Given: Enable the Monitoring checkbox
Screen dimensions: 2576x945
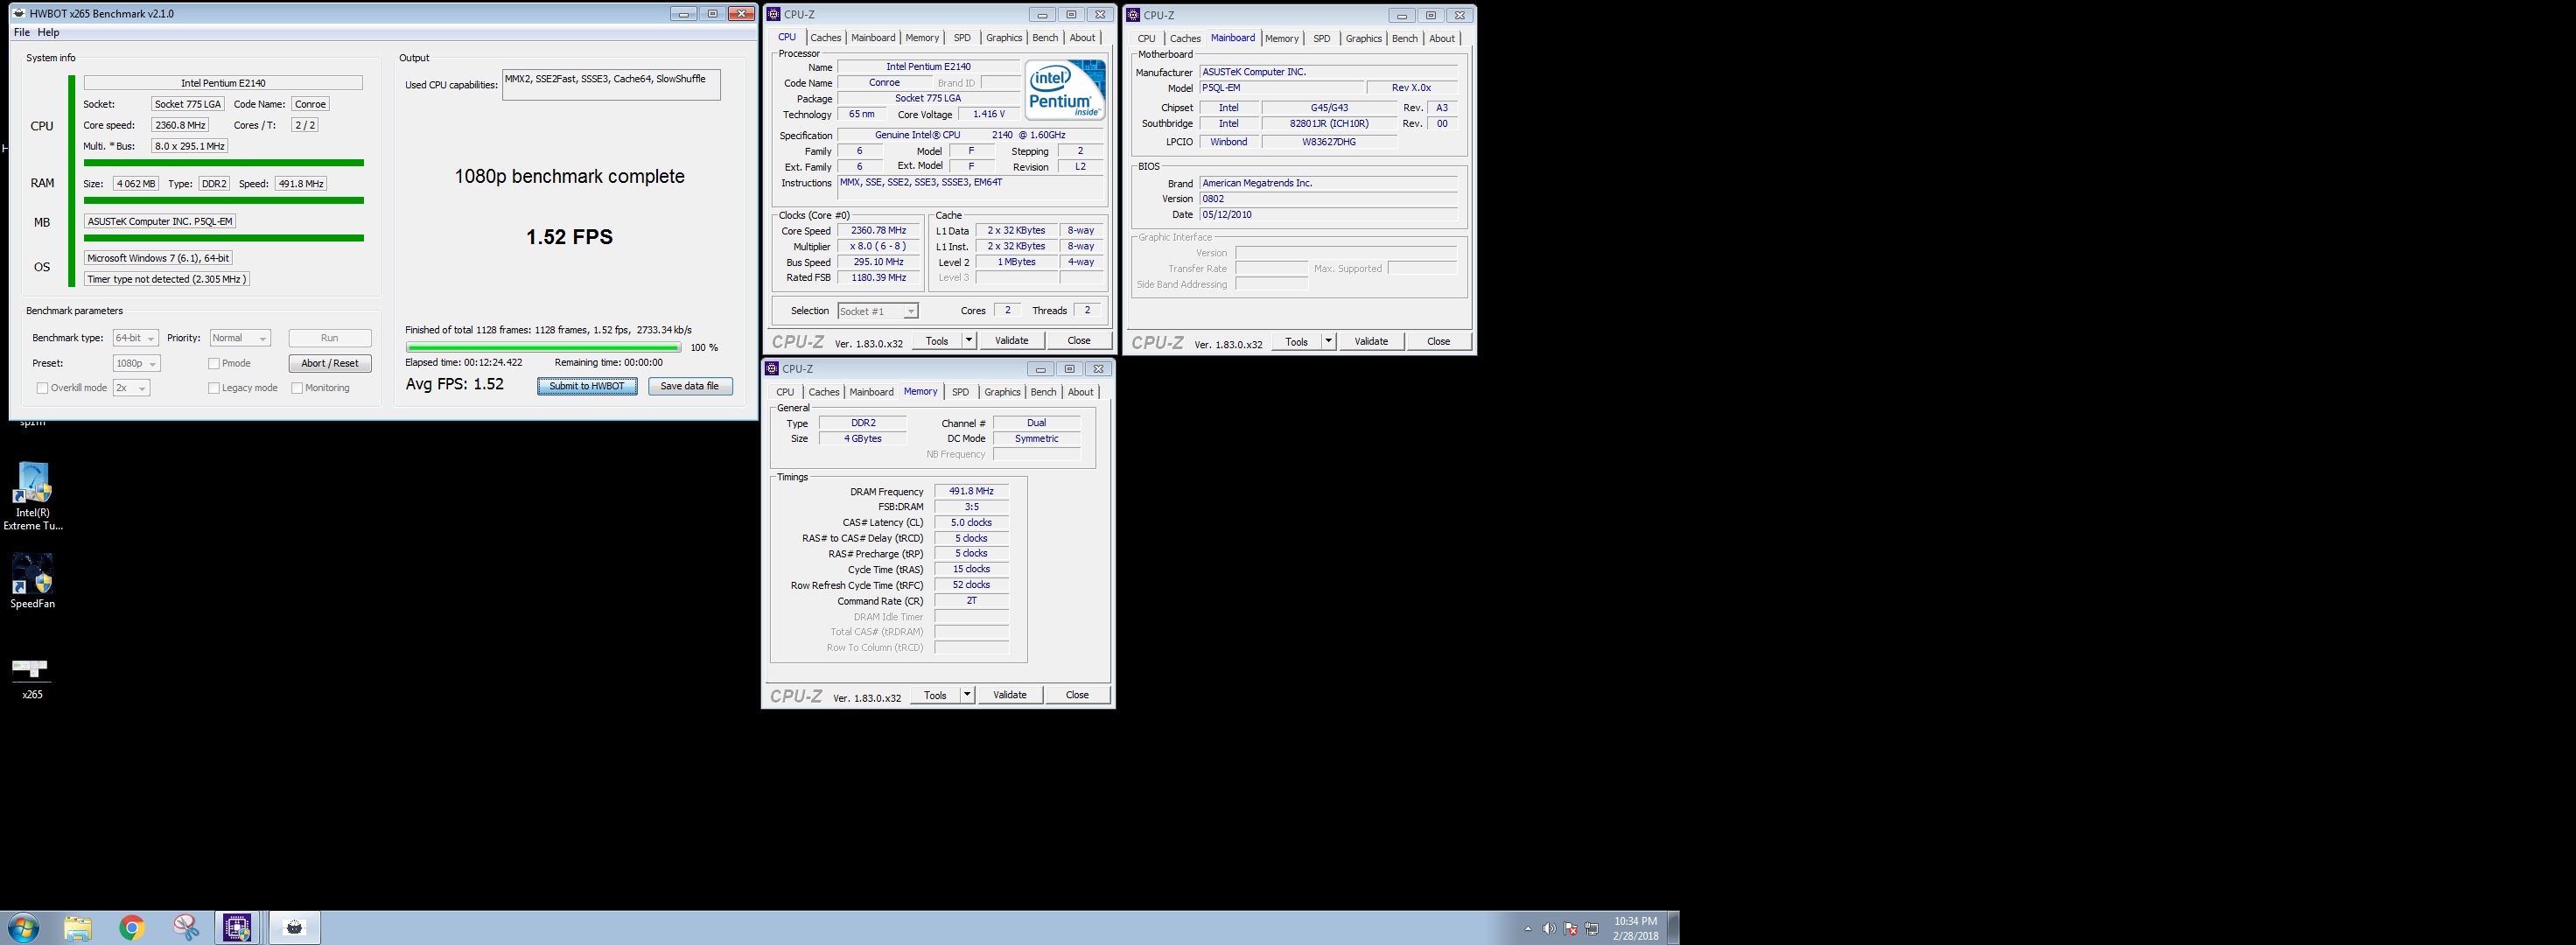Looking at the screenshot, I should (296, 388).
